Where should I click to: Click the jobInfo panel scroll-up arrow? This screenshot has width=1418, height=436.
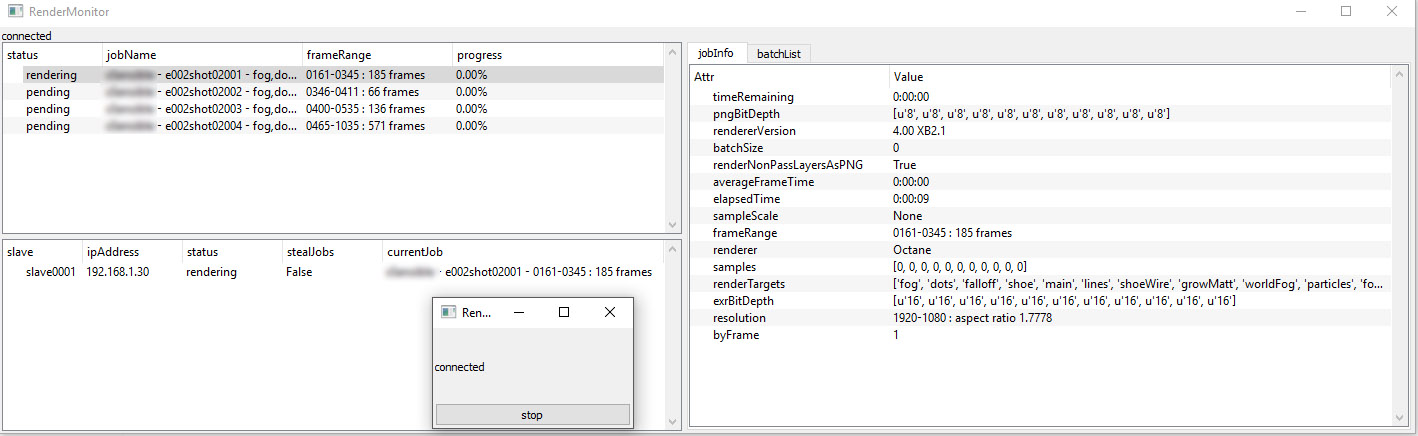[1399, 75]
